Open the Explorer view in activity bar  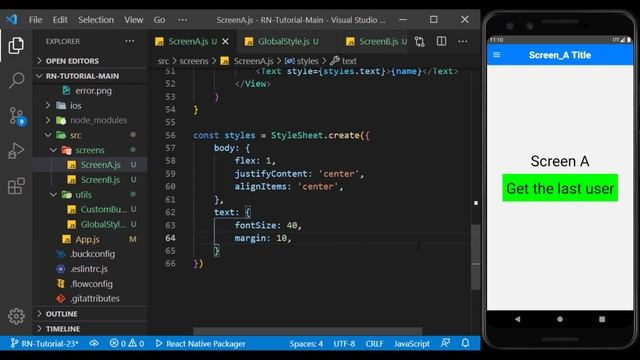coord(16,45)
